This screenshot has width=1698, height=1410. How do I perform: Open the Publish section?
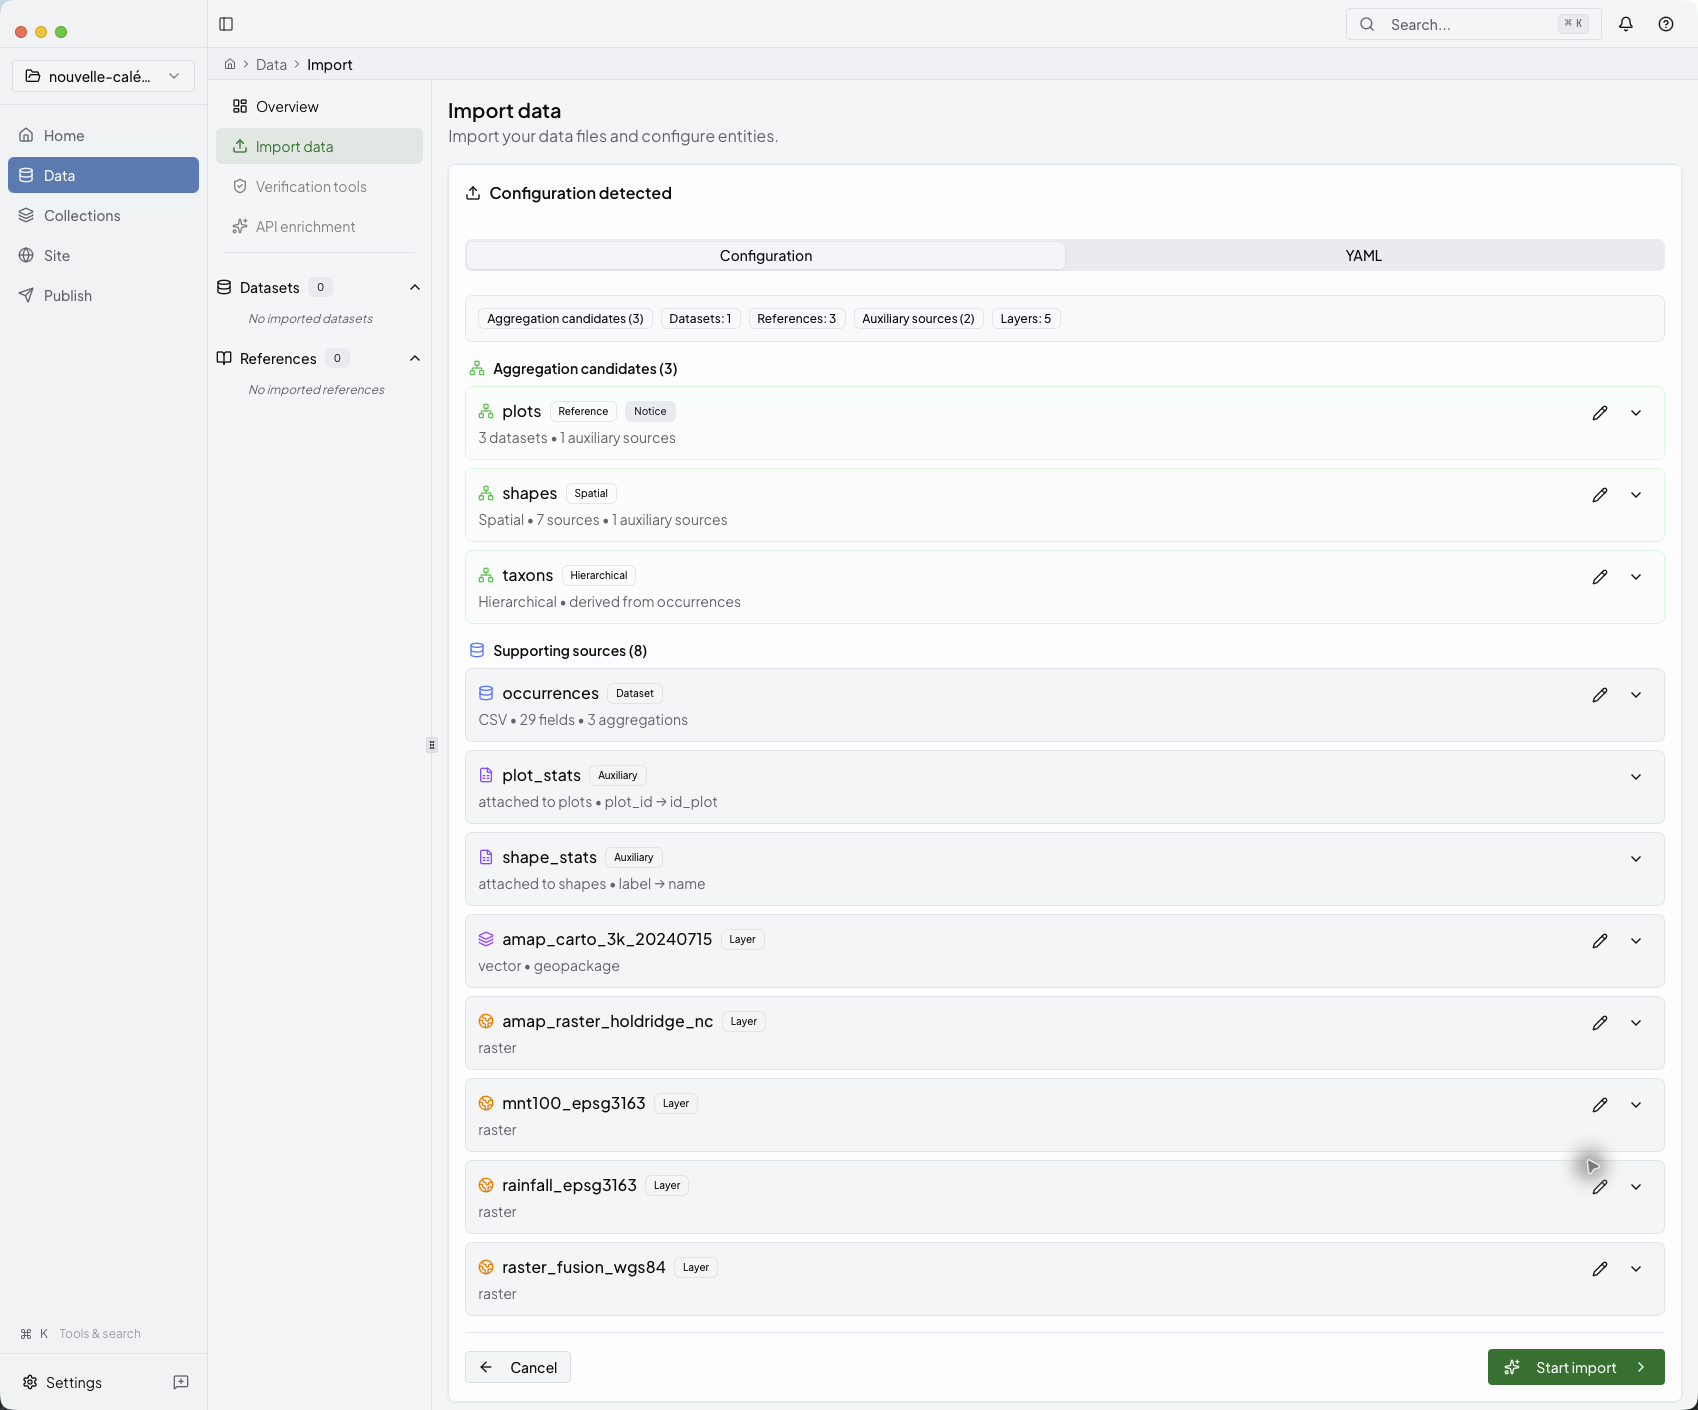pyautogui.click(x=103, y=295)
